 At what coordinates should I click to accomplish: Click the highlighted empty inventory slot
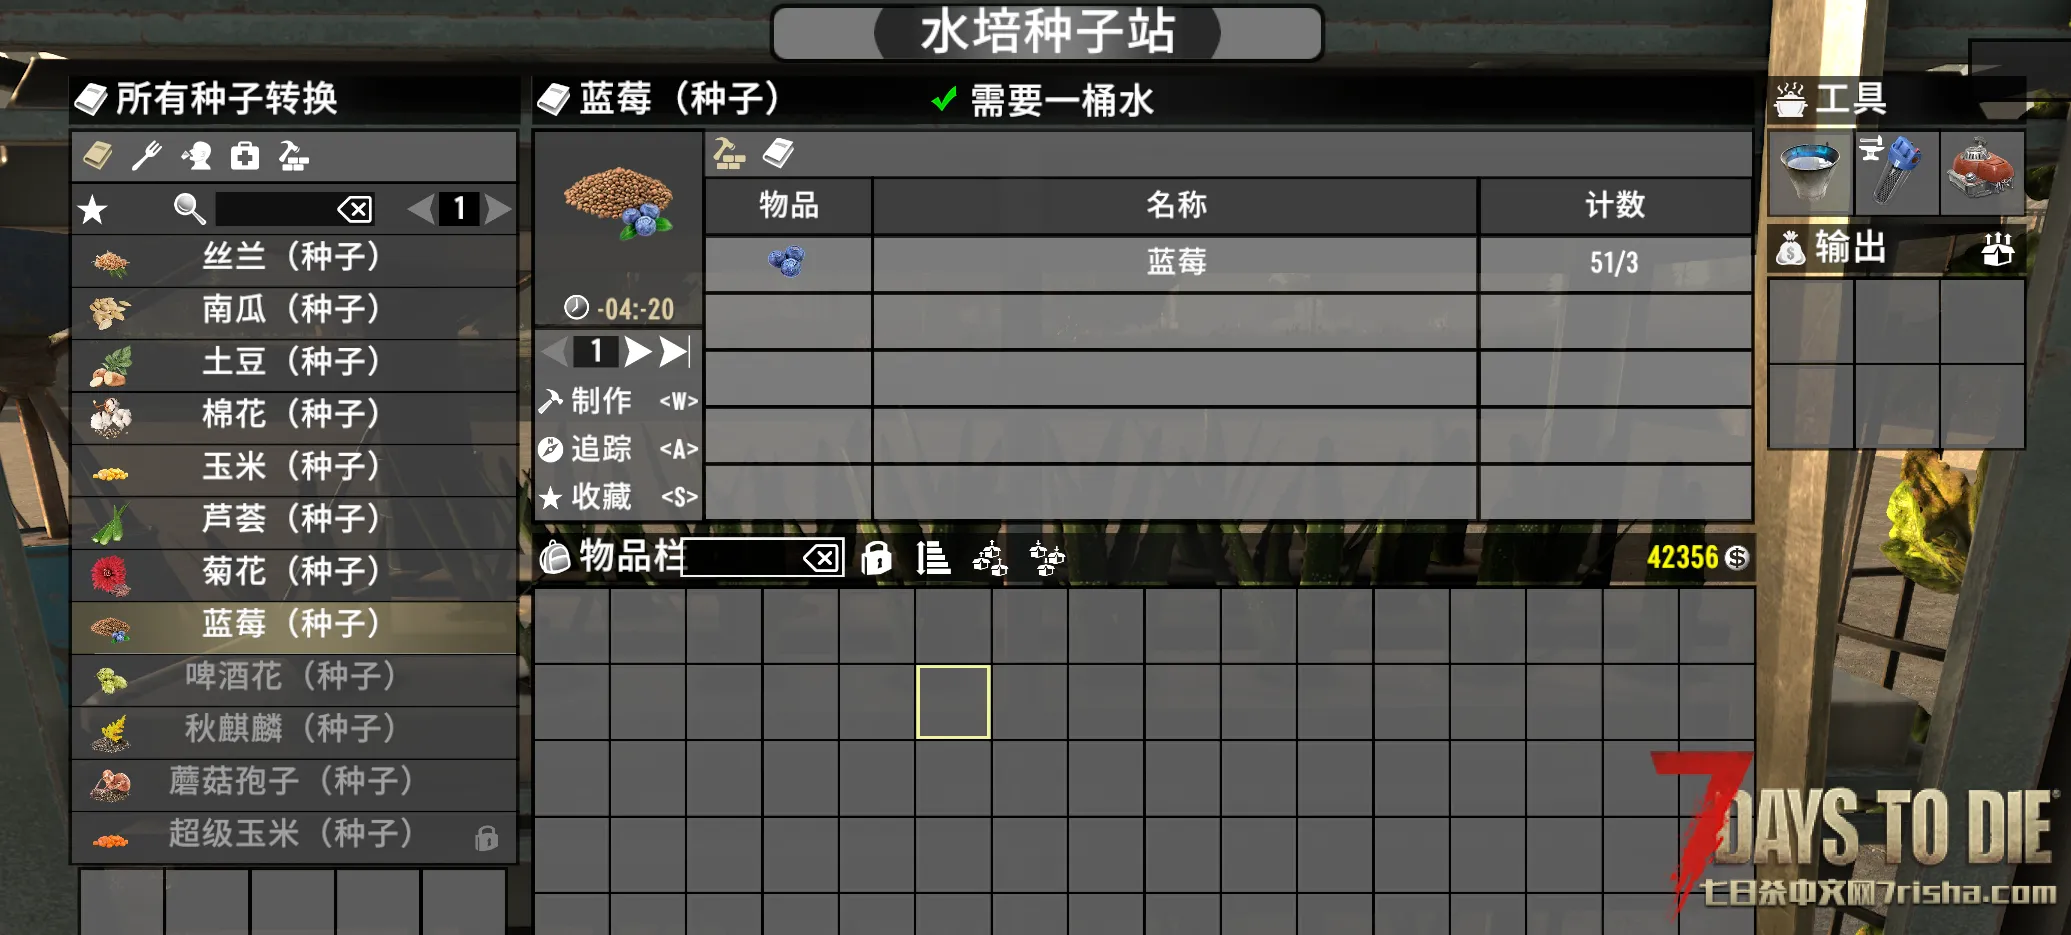tap(953, 702)
